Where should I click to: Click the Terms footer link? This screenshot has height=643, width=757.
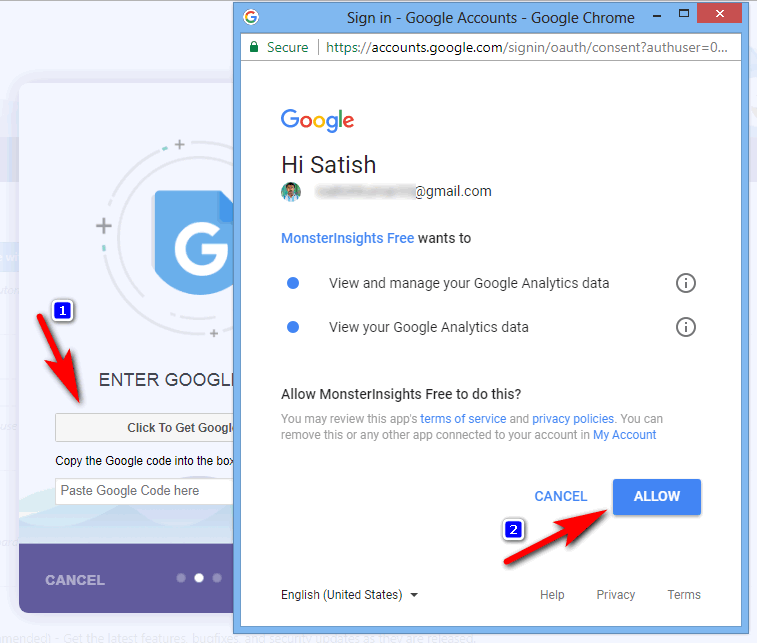(x=684, y=595)
